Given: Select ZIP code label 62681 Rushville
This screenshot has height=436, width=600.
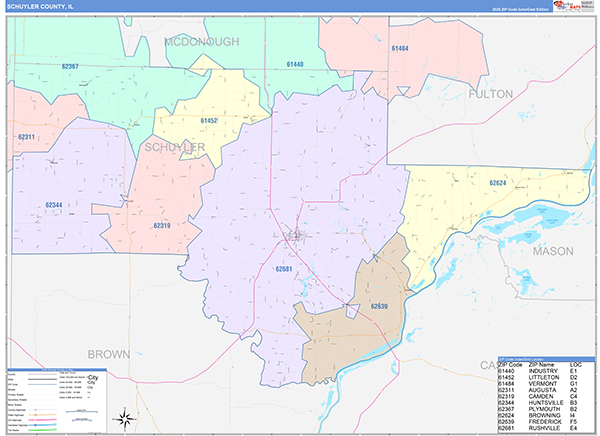Looking at the screenshot, I should click(x=284, y=269).
